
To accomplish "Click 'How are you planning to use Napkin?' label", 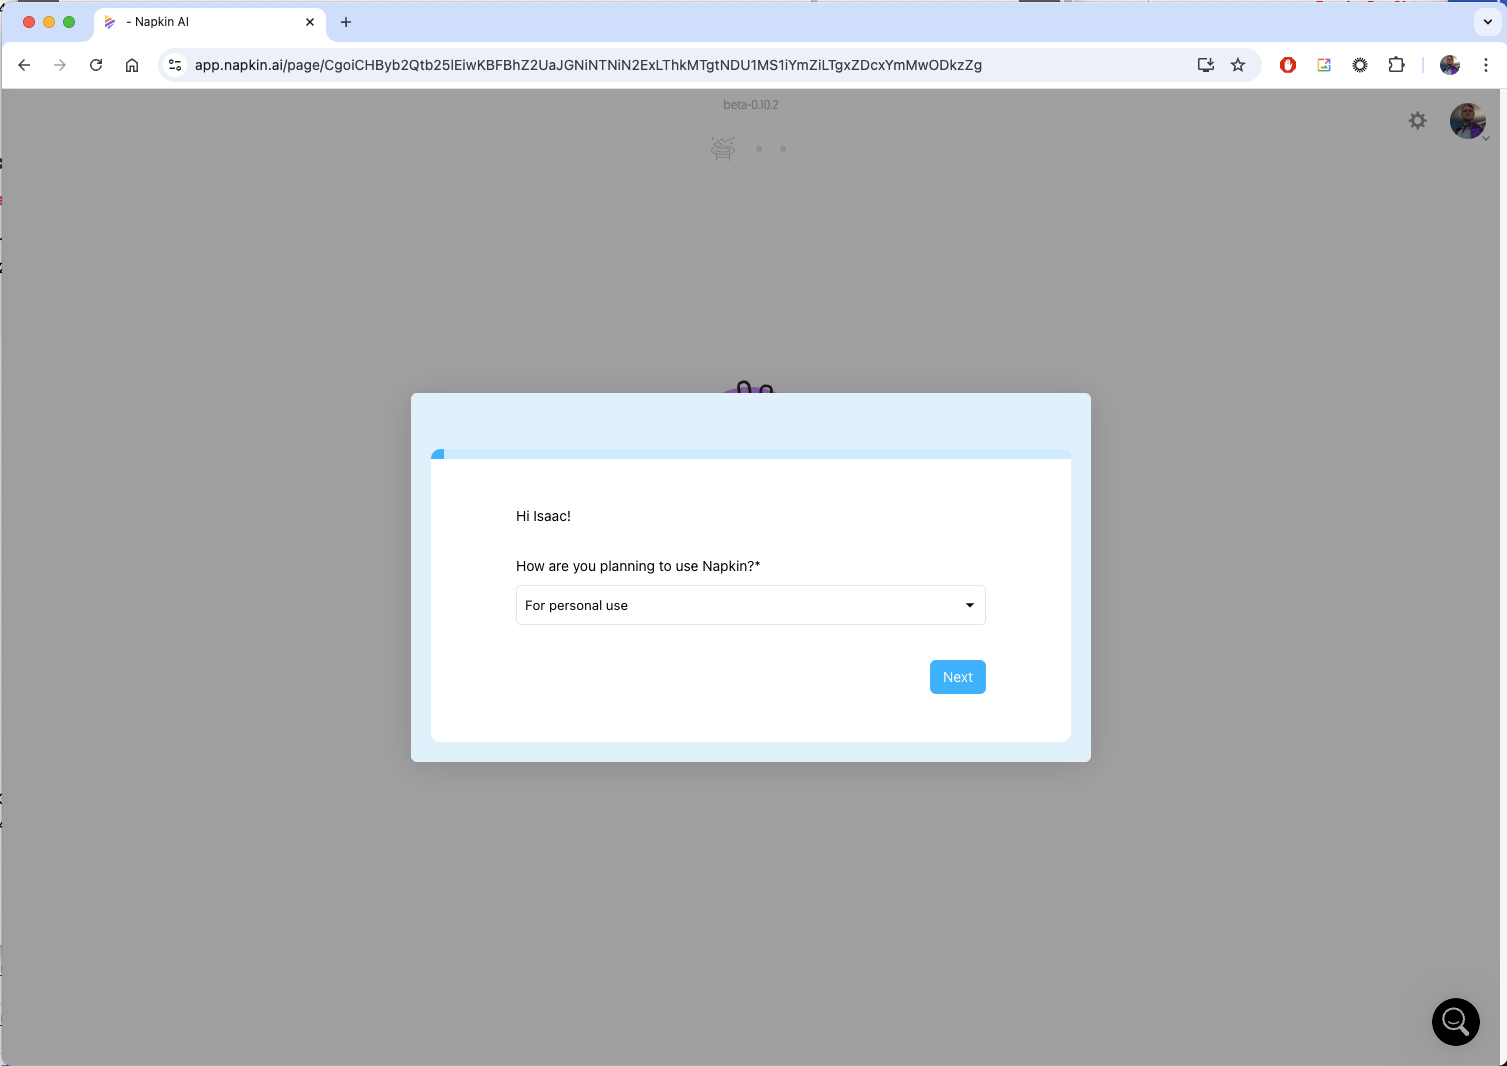I will [638, 566].
